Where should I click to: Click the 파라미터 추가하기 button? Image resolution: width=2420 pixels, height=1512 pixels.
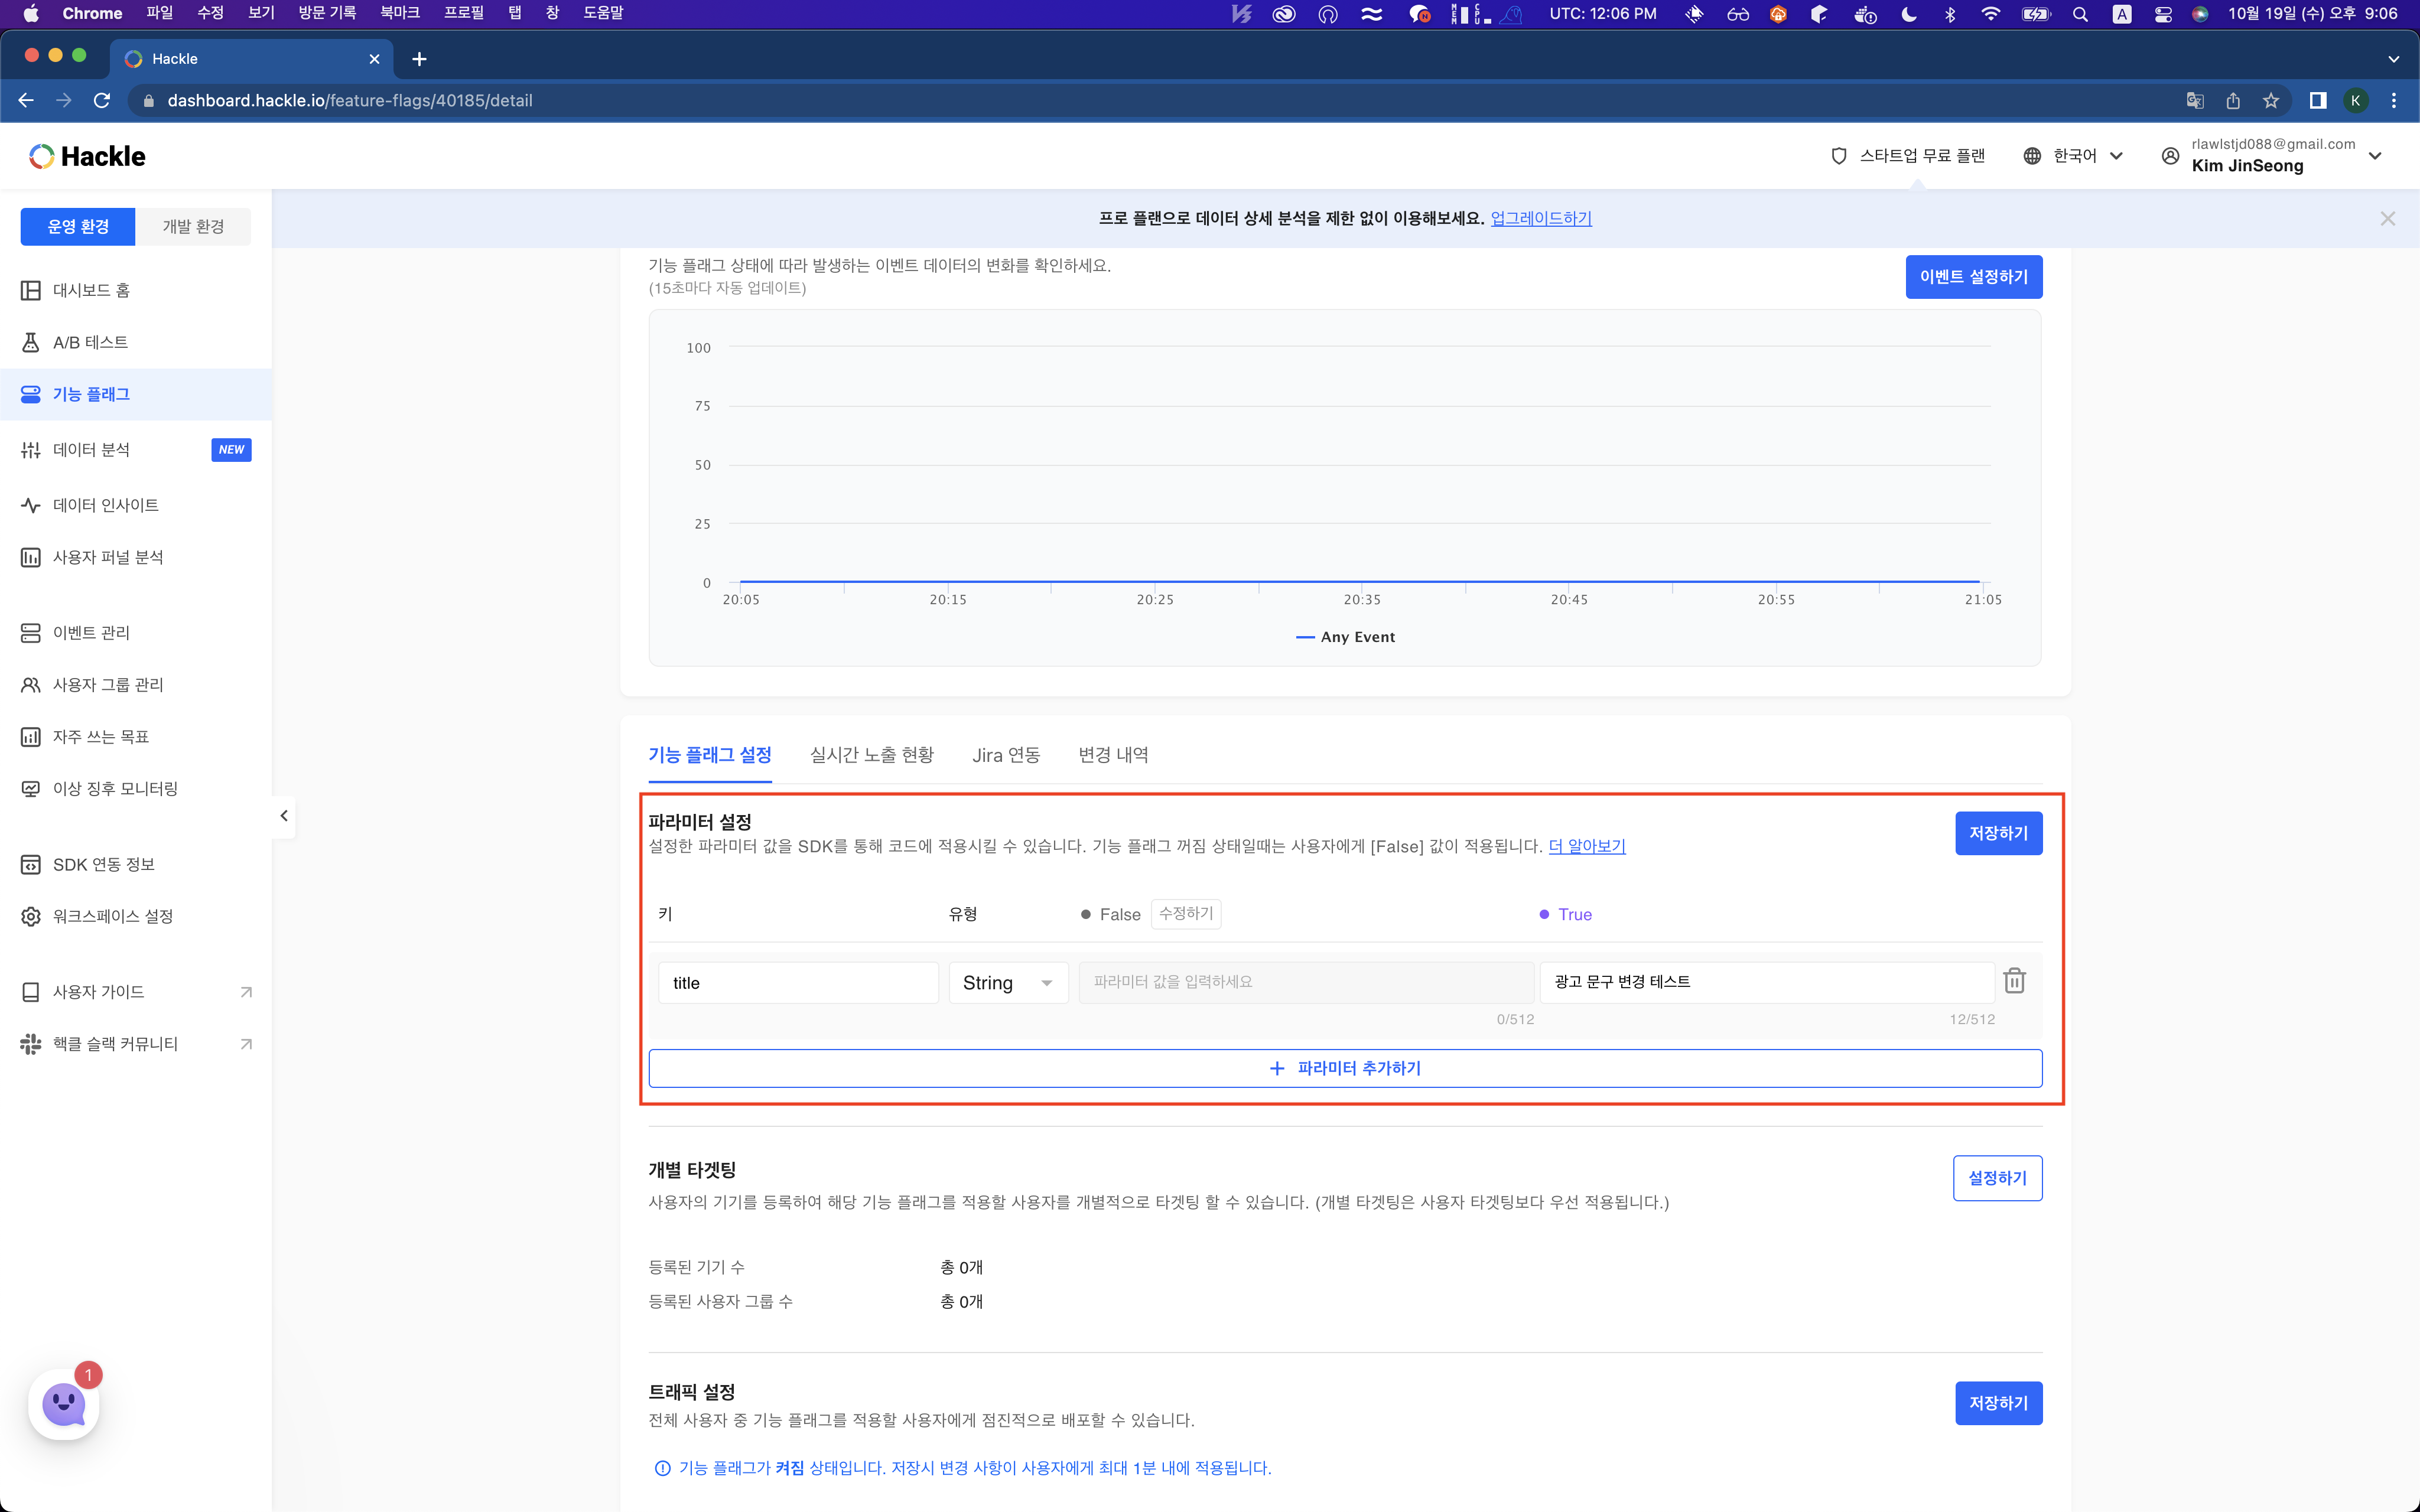[x=1345, y=1068]
